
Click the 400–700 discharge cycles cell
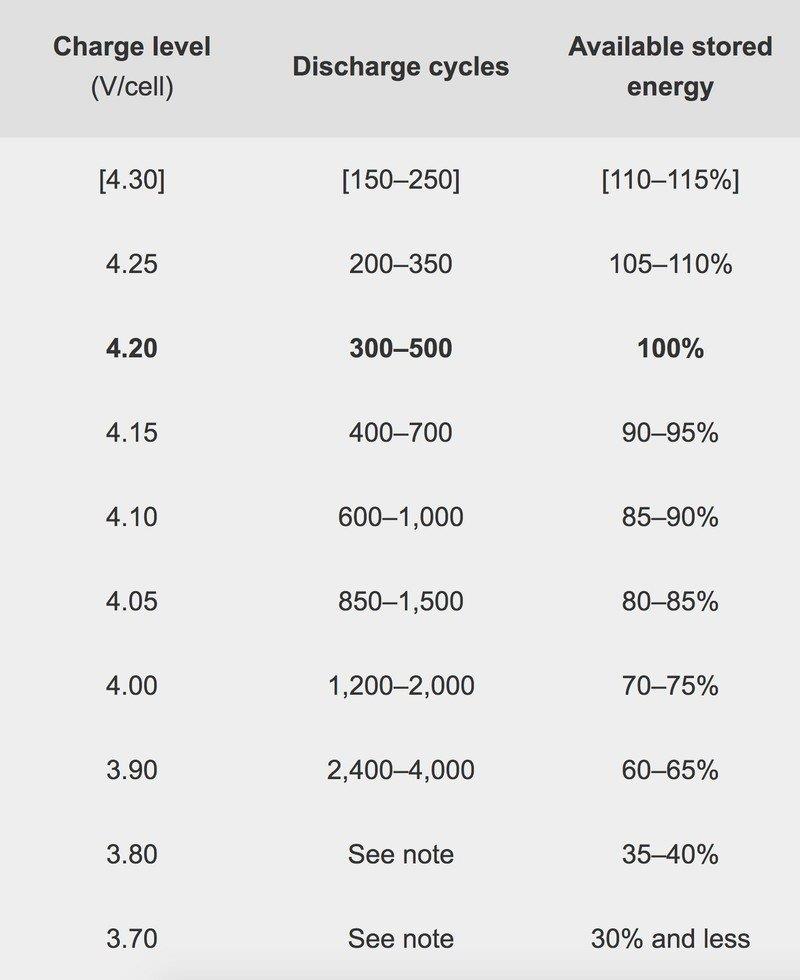[x=400, y=433]
